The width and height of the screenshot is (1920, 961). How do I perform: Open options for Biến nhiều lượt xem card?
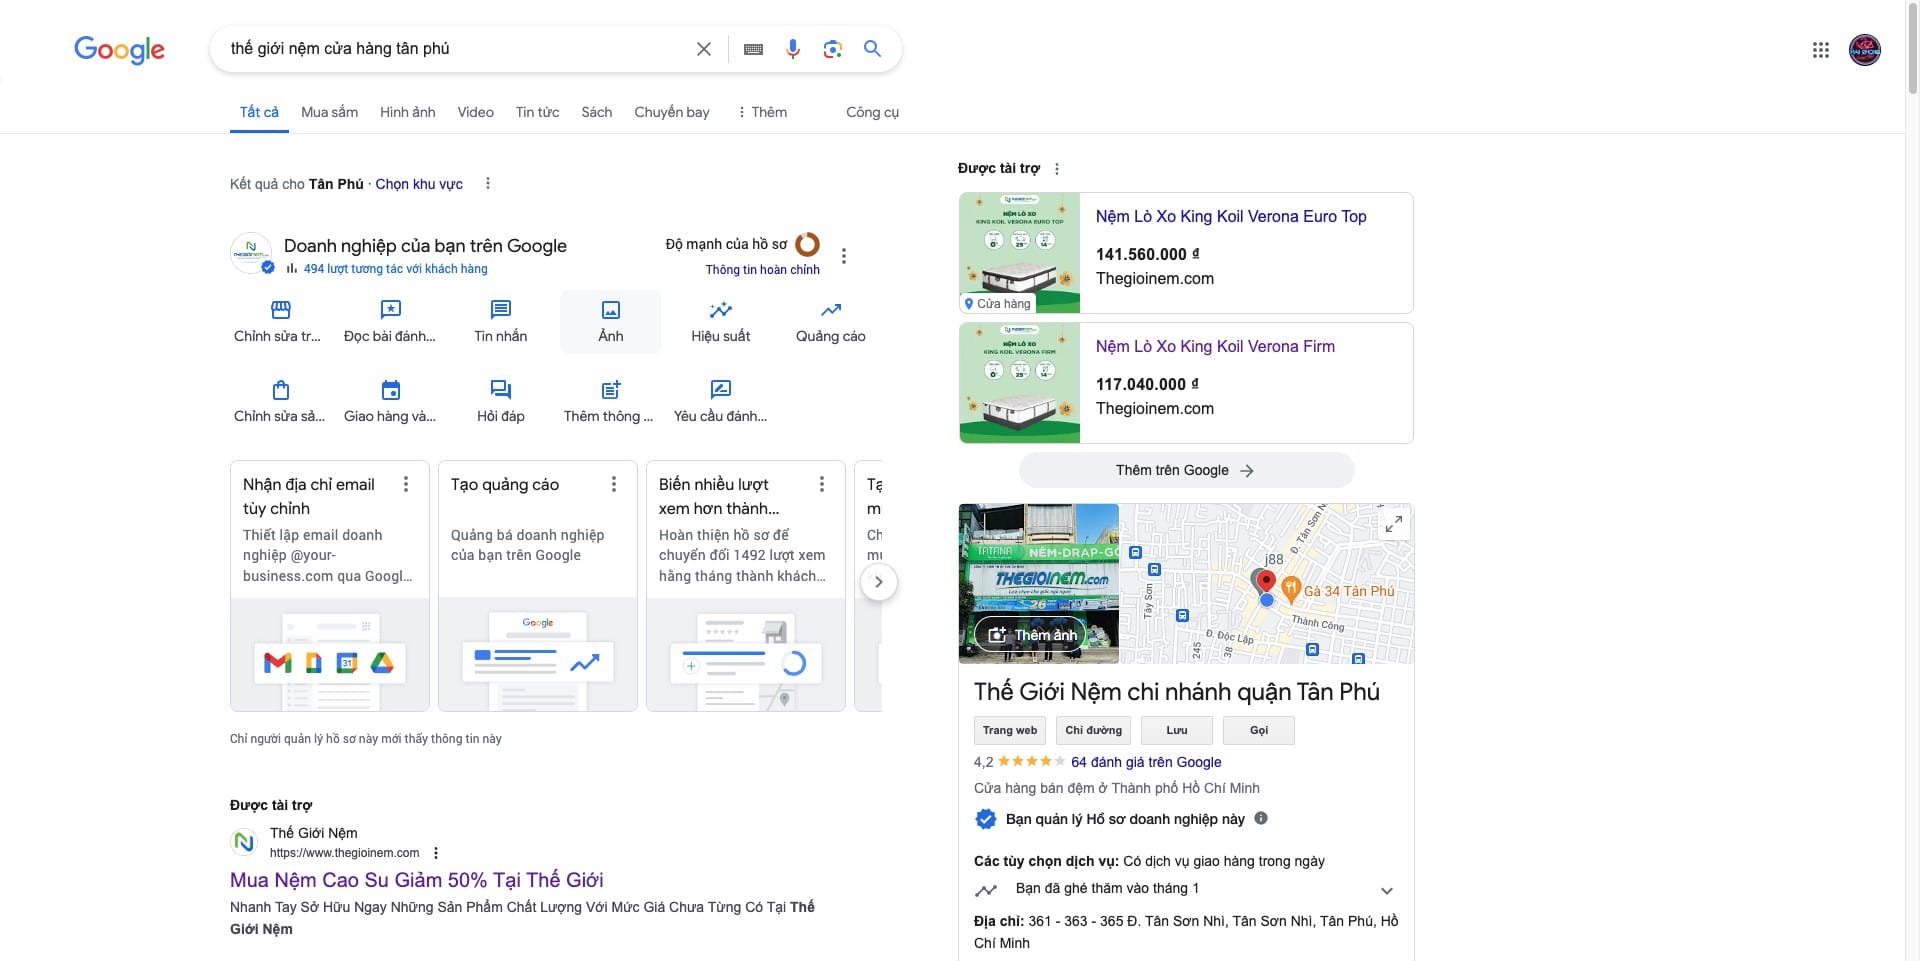coord(822,484)
